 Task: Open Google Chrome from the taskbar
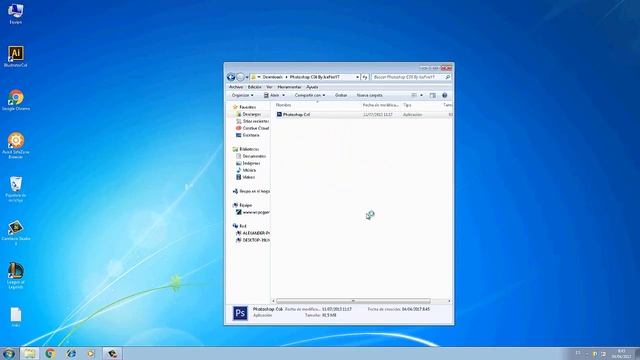tap(51, 353)
